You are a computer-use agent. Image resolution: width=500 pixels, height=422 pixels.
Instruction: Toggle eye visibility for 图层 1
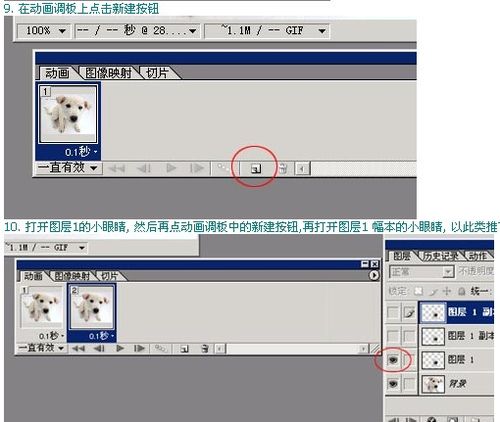click(x=393, y=360)
